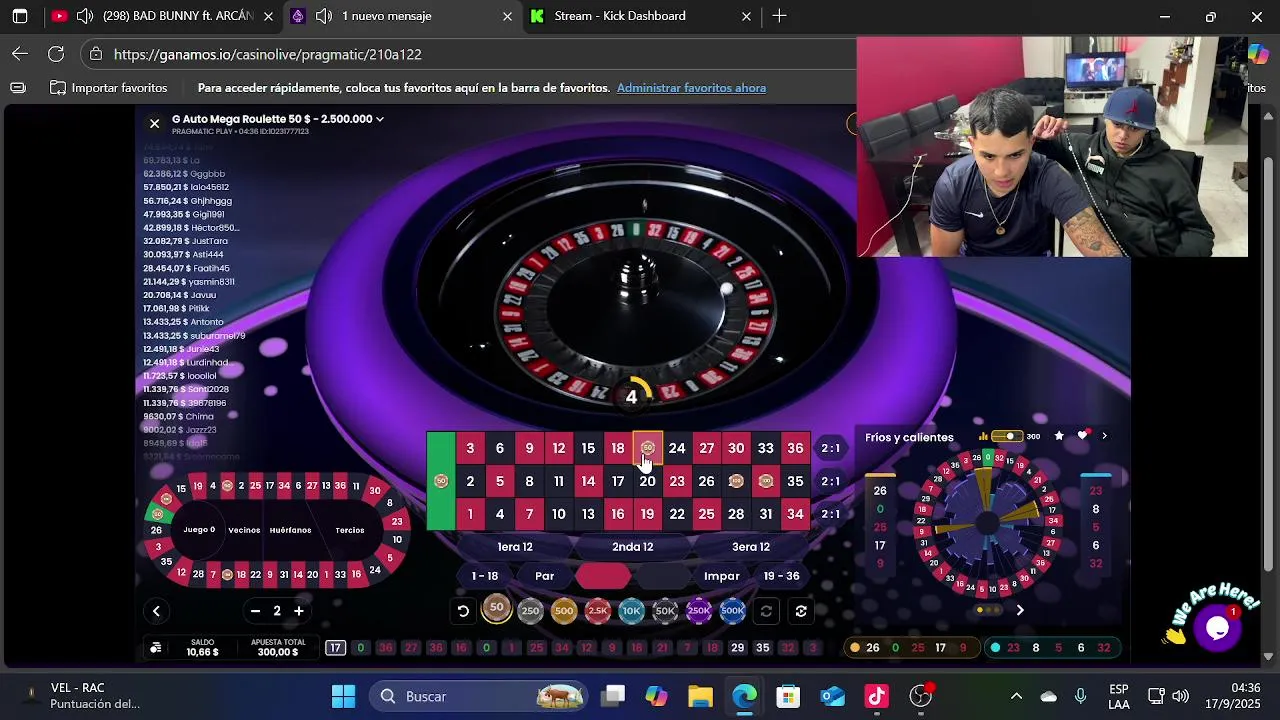This screenshot has height=720, width=1280.
Task: Bet on number 36 on the table
Action: (795, 449)
